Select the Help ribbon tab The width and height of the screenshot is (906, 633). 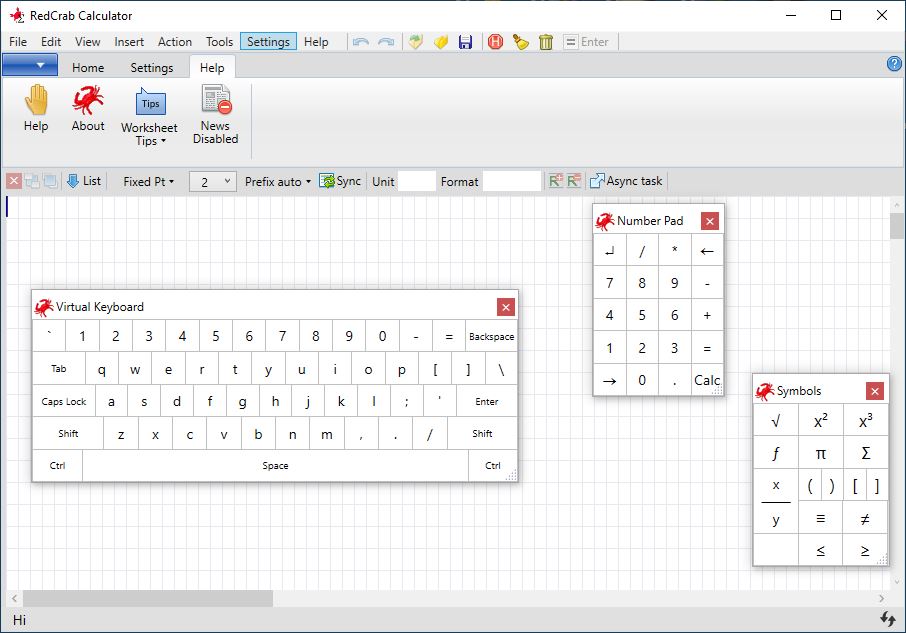point(212,68)
